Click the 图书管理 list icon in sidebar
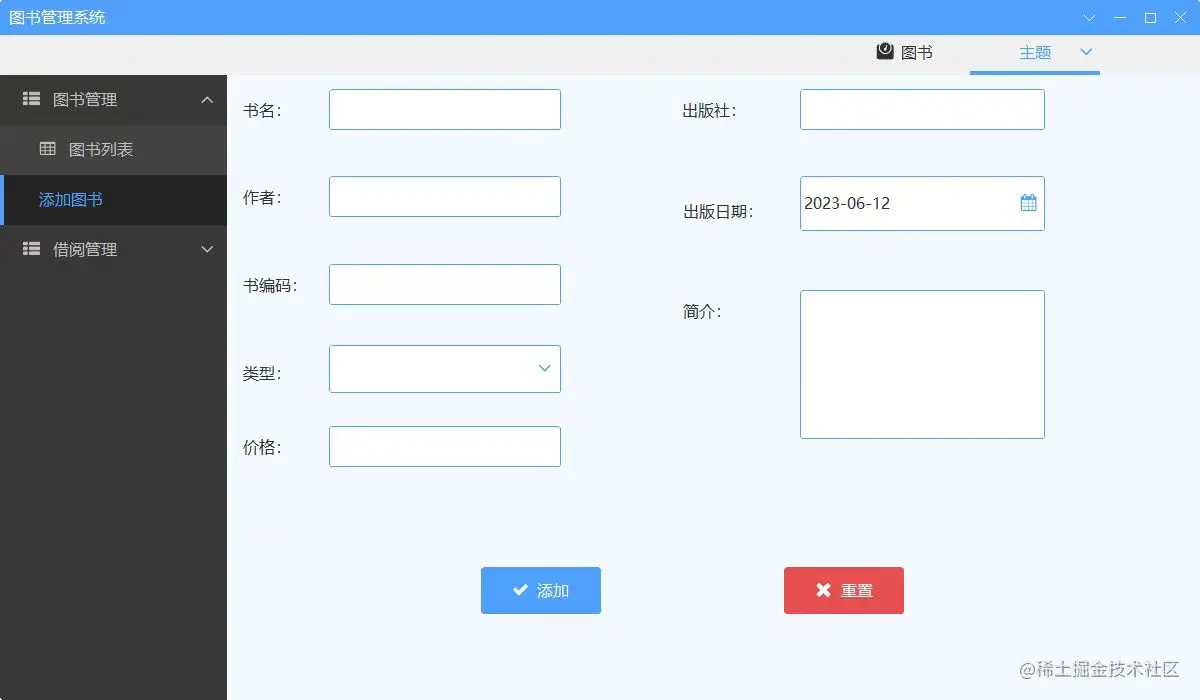Viewport: 1200px width, 700px height. (30, 100)
